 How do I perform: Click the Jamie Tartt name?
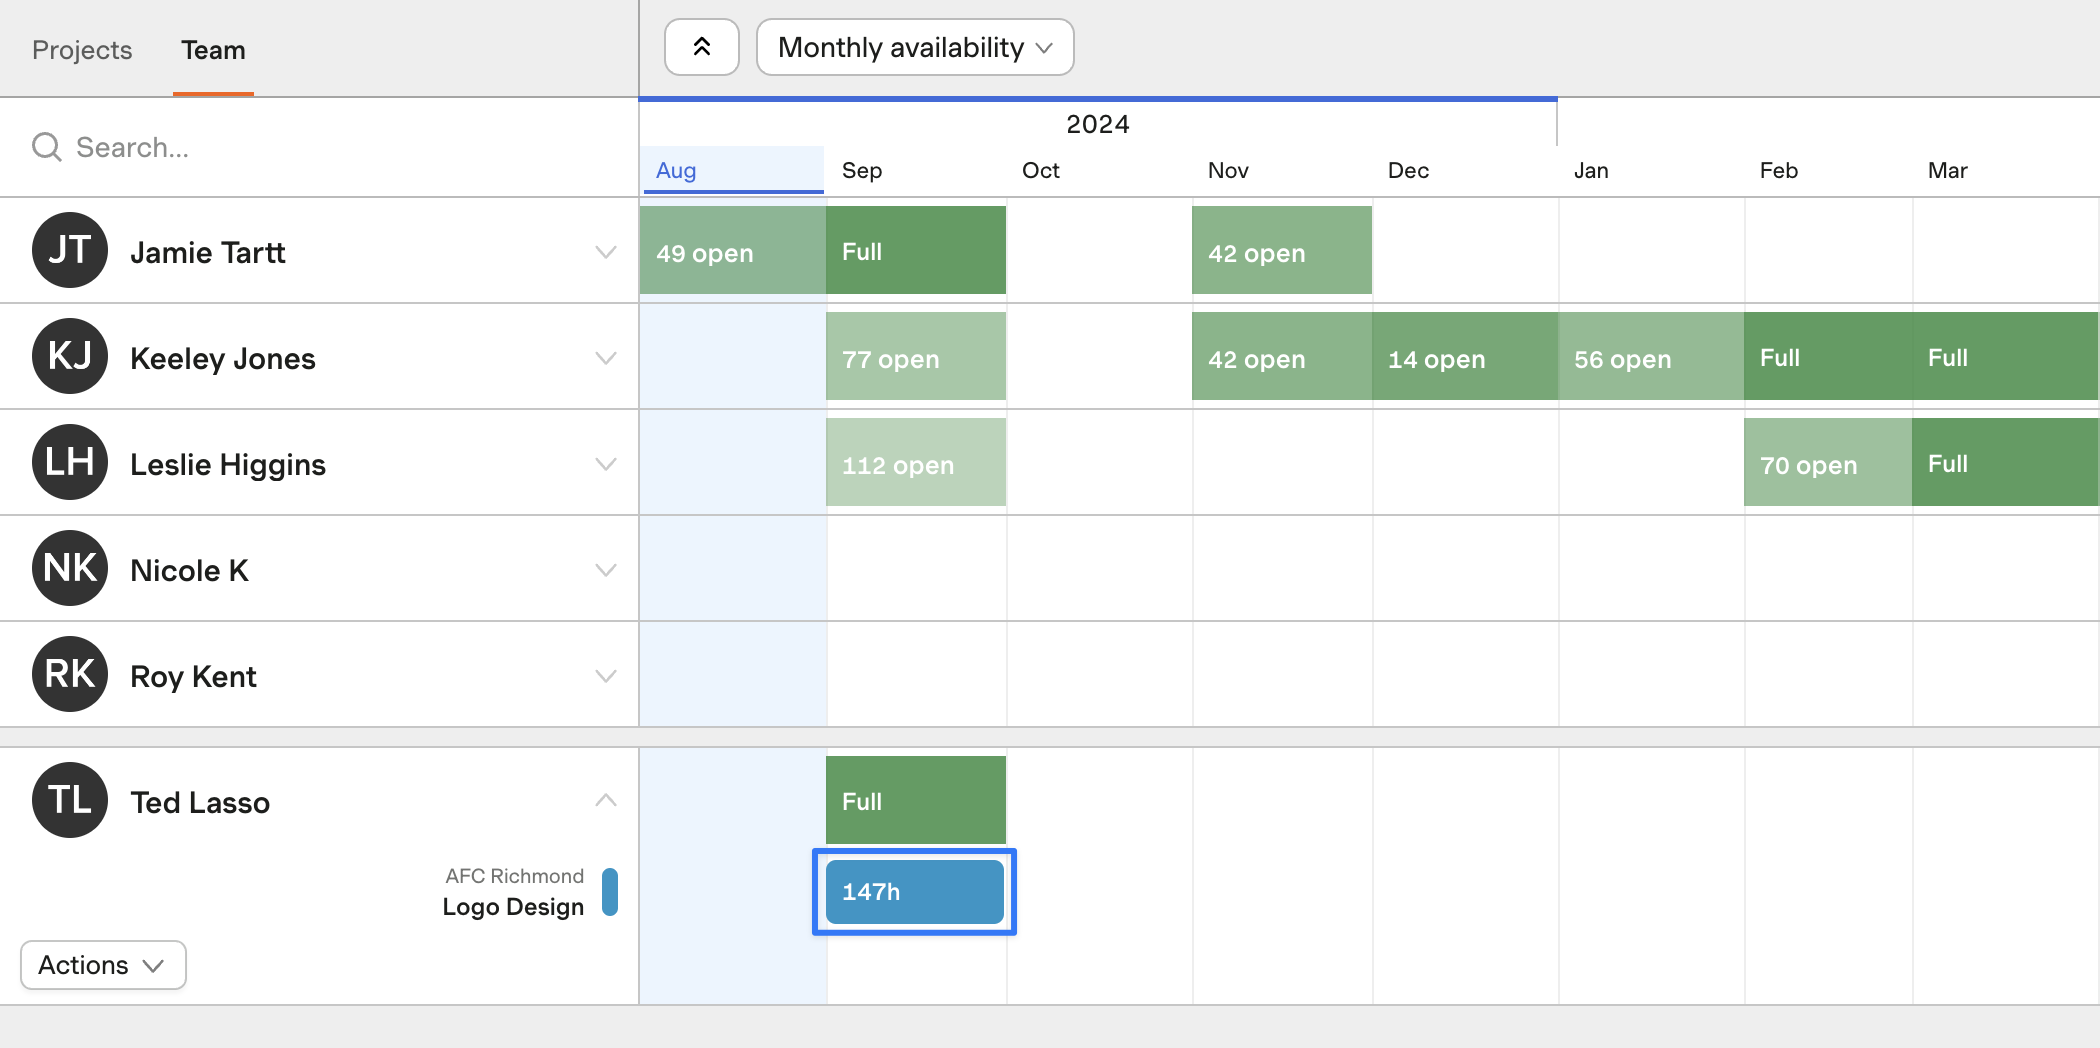tap(208, 252)
